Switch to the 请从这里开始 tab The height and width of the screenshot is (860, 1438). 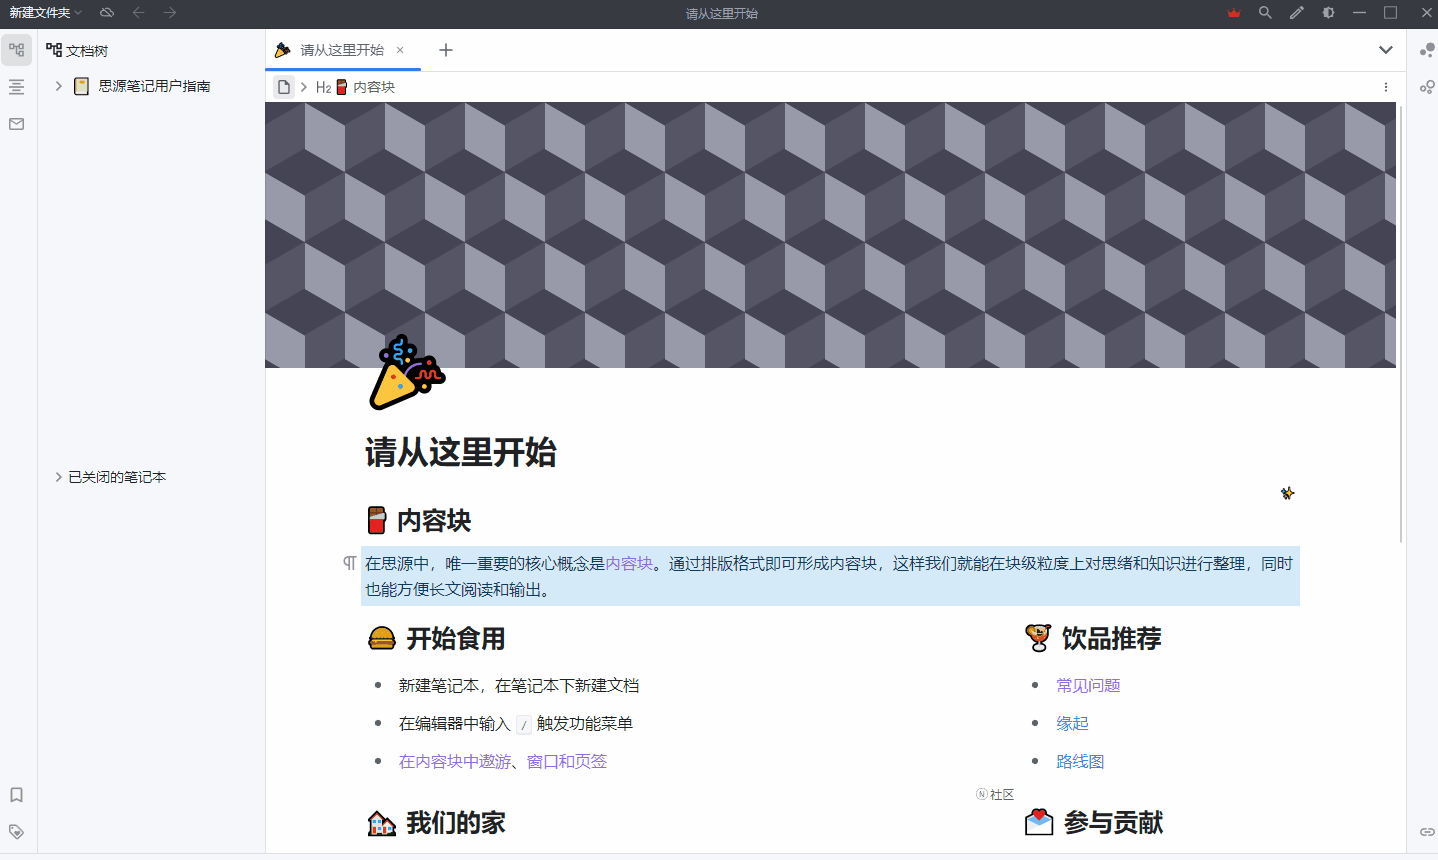click(x=343, y=49)
